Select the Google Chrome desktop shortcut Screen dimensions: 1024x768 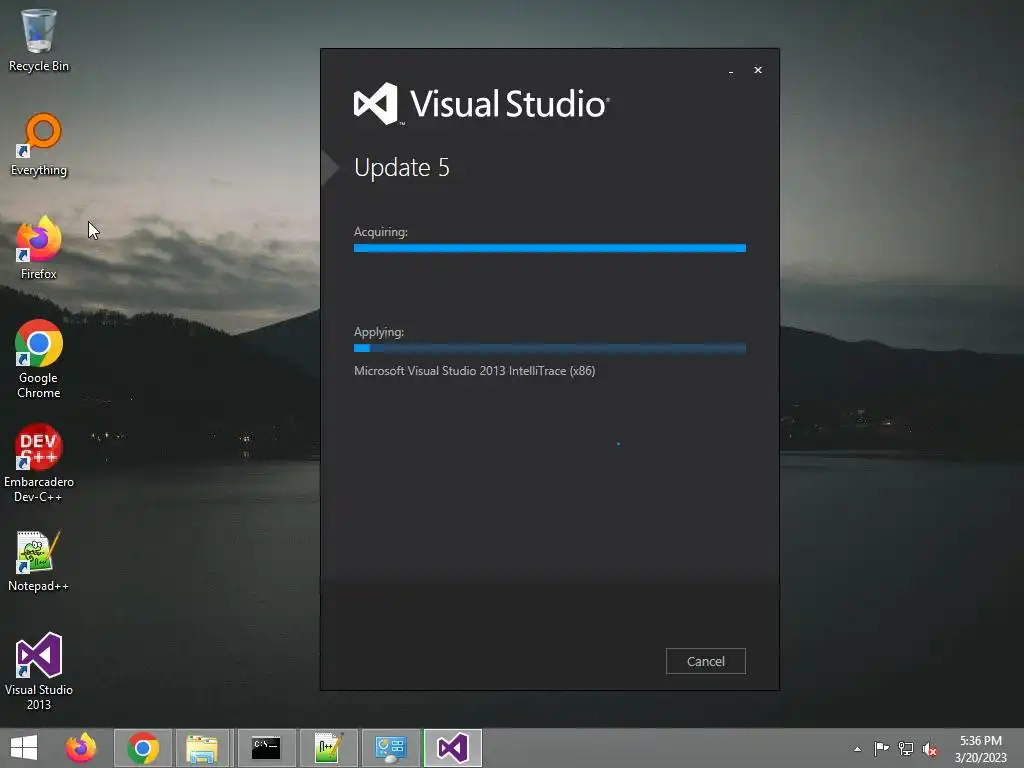[x=39, y=359]
